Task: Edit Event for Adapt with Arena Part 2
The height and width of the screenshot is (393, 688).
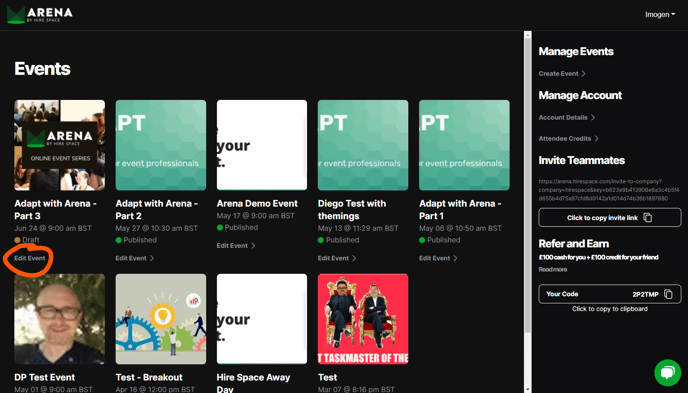Action: pos(134,258)
